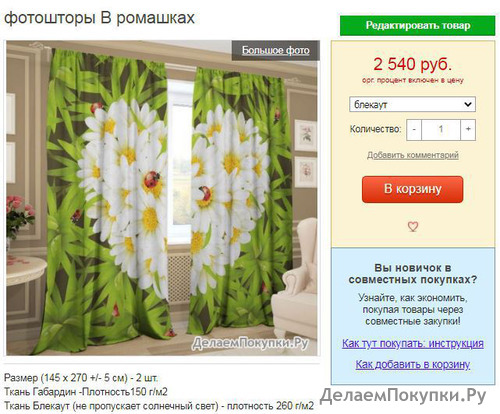Click the ДелаемПокупки.Ру watermark on the photo
The width and height of the screenshot is (500, 414).
pos(250,344)
